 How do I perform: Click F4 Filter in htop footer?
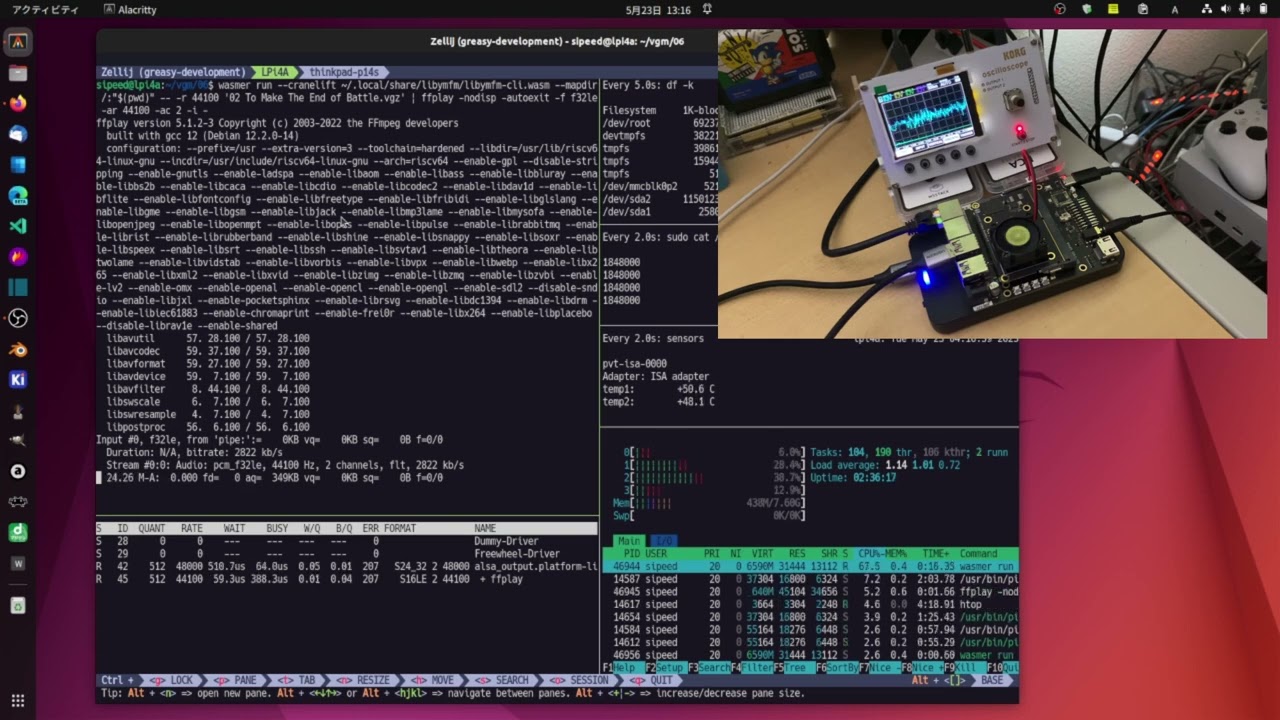[x=751, y=667]
